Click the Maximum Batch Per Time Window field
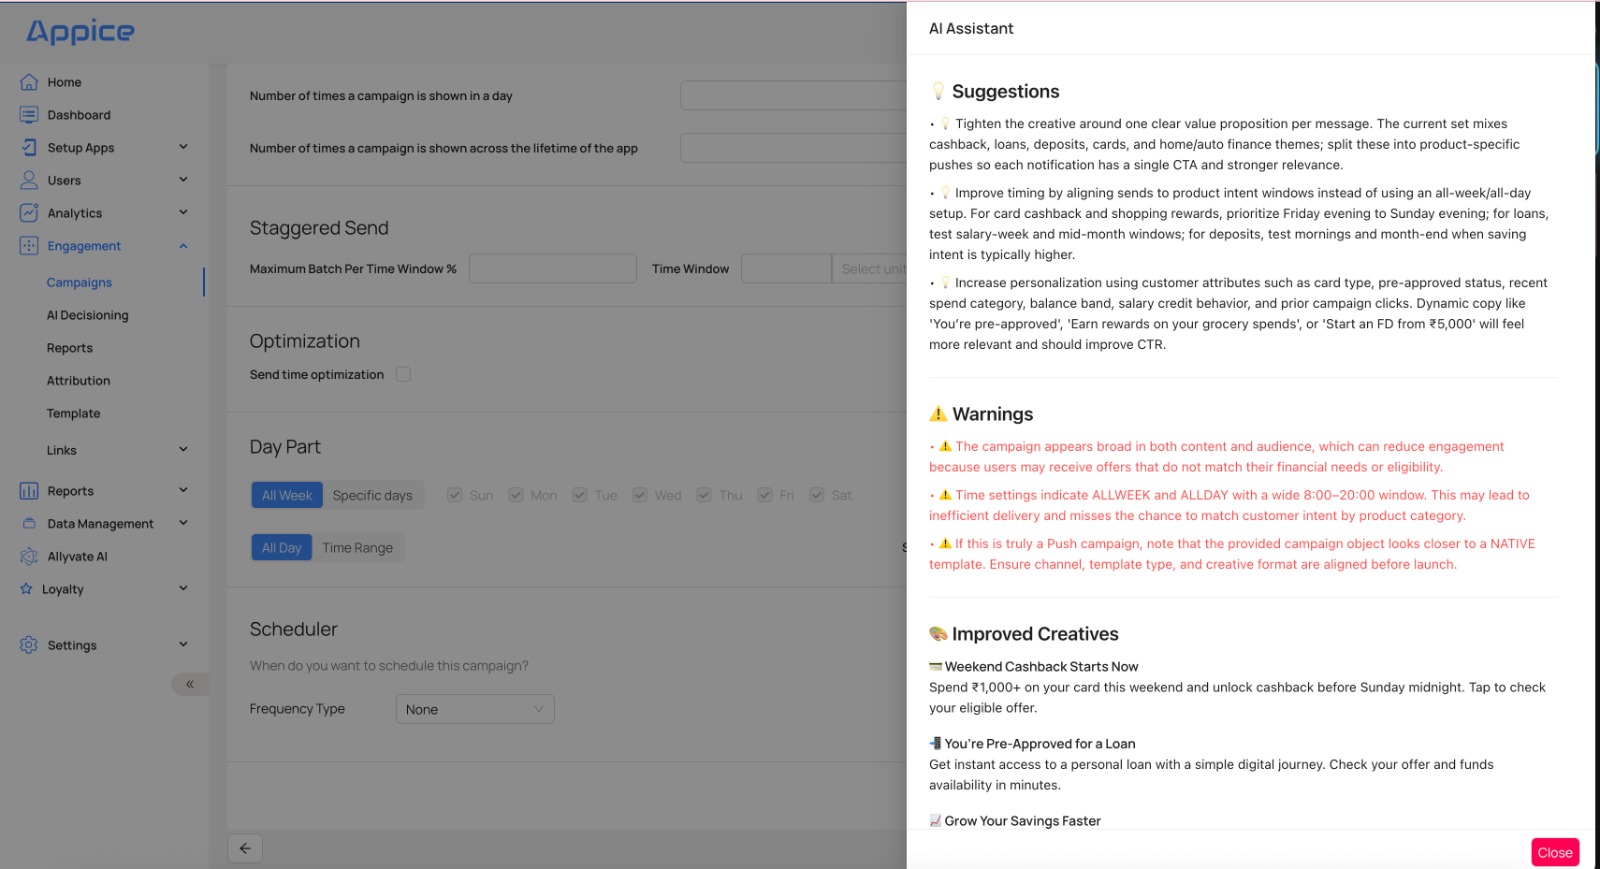The height and width of the screenshot is (869, 1600). point(553,269)
